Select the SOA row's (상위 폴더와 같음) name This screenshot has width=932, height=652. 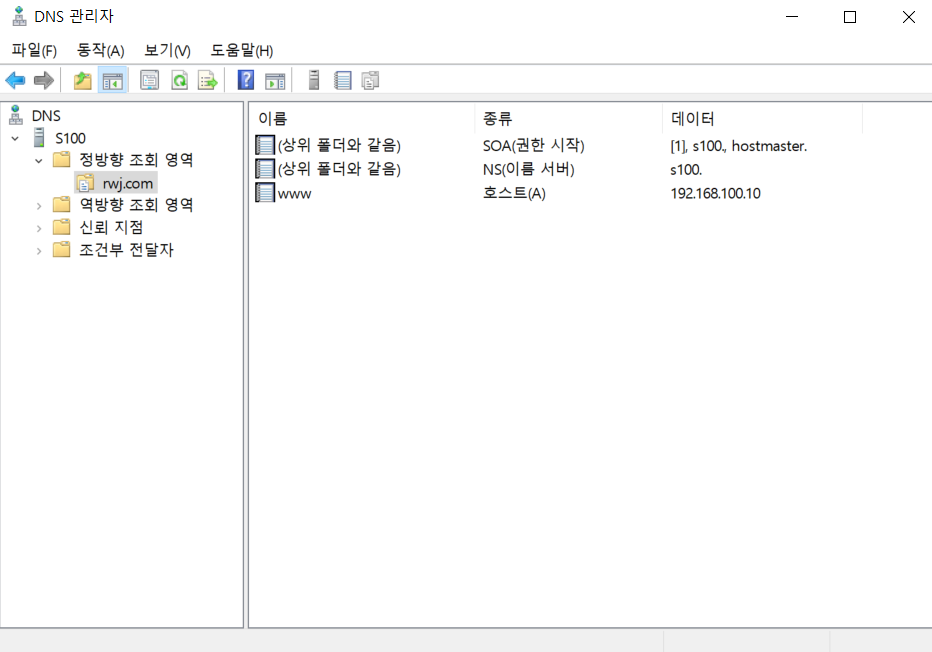point(339,145)
